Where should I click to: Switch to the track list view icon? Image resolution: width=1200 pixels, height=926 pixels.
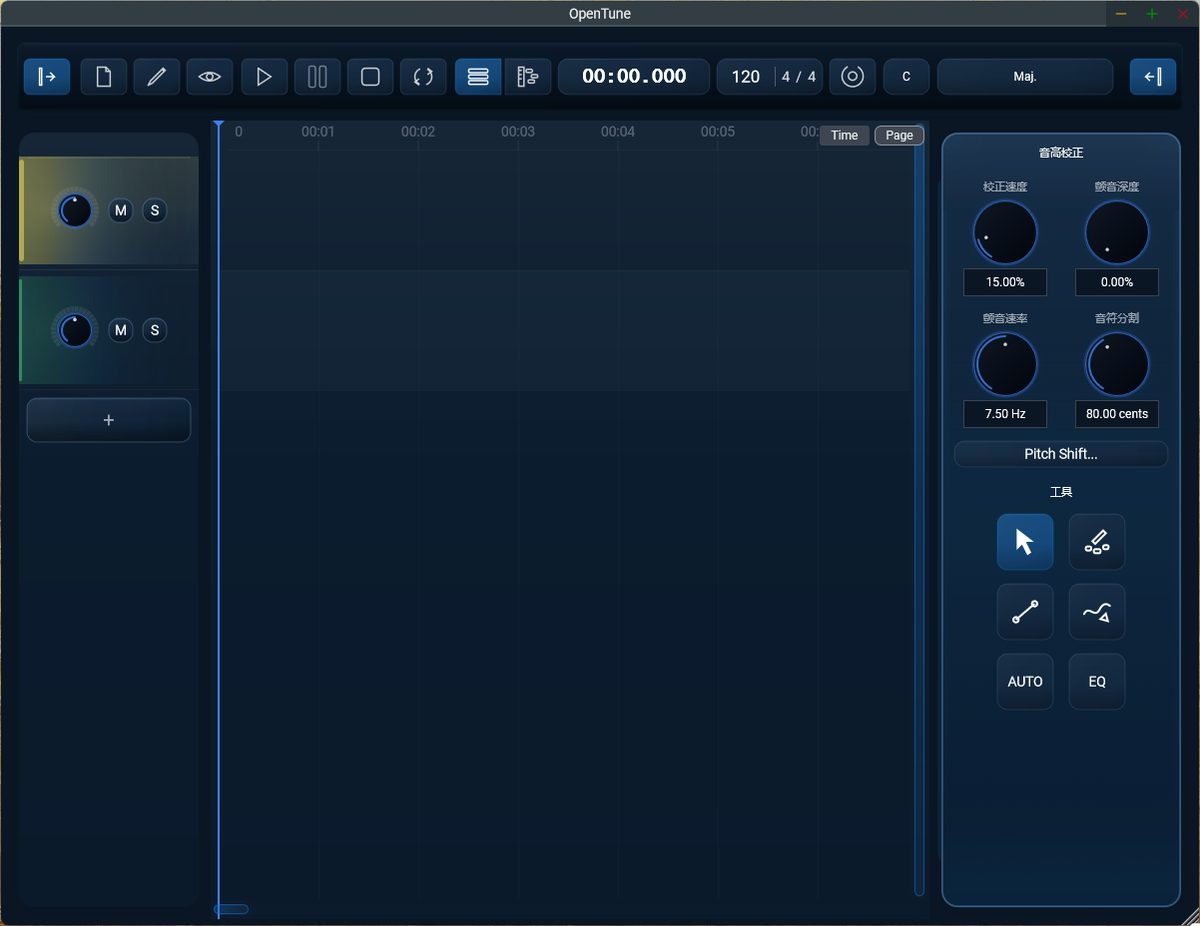click(x=478, y=77)
